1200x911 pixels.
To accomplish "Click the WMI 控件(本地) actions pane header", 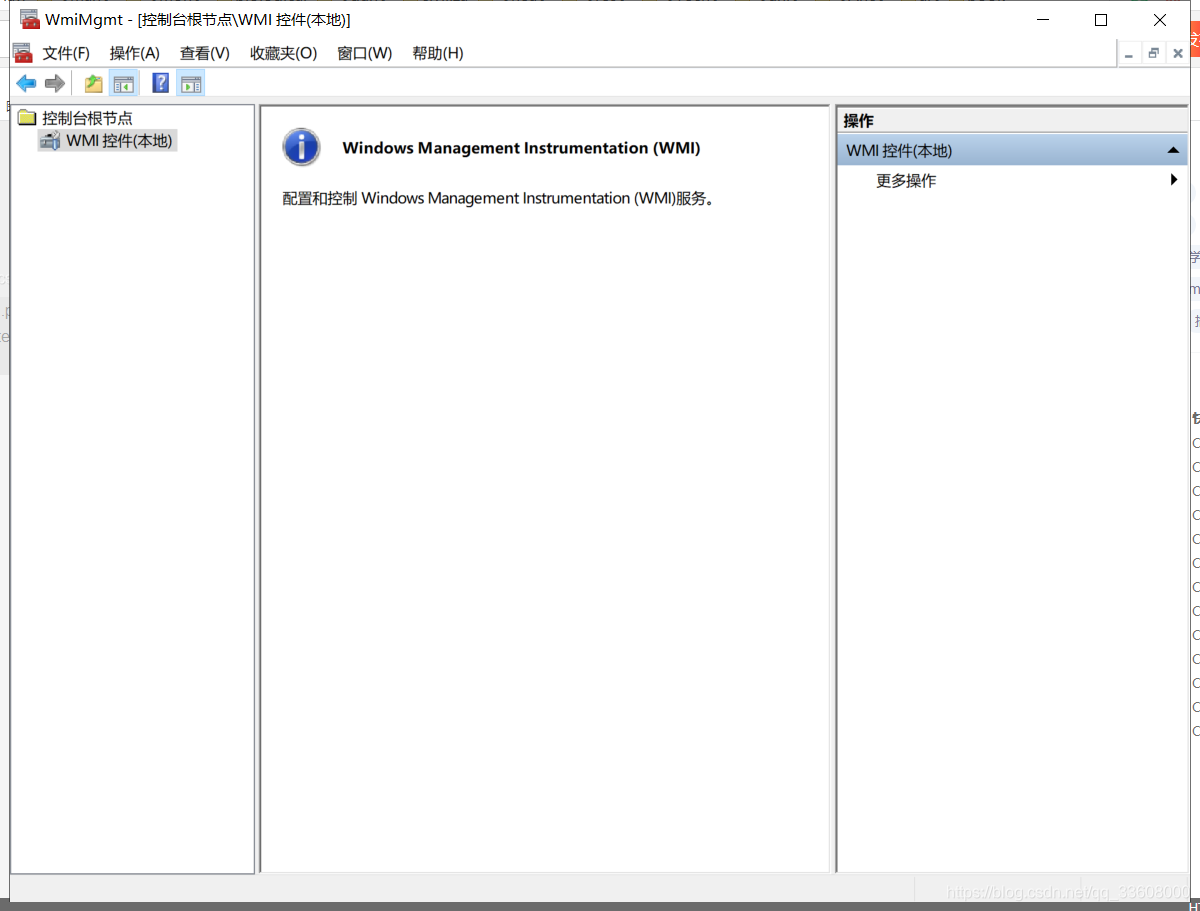I will (1012, 151).
